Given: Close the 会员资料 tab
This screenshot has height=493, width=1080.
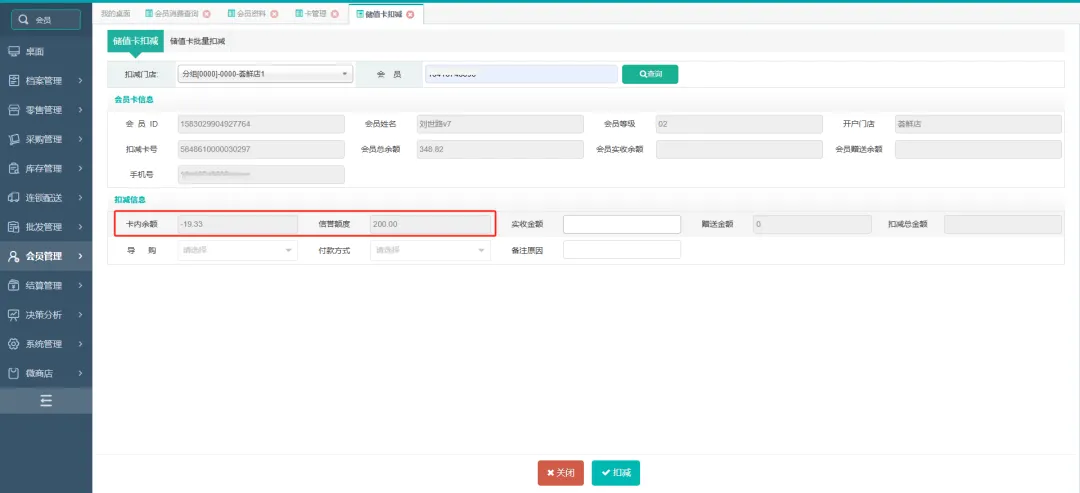Looking at the screenshot, I should tap(274, 14).
